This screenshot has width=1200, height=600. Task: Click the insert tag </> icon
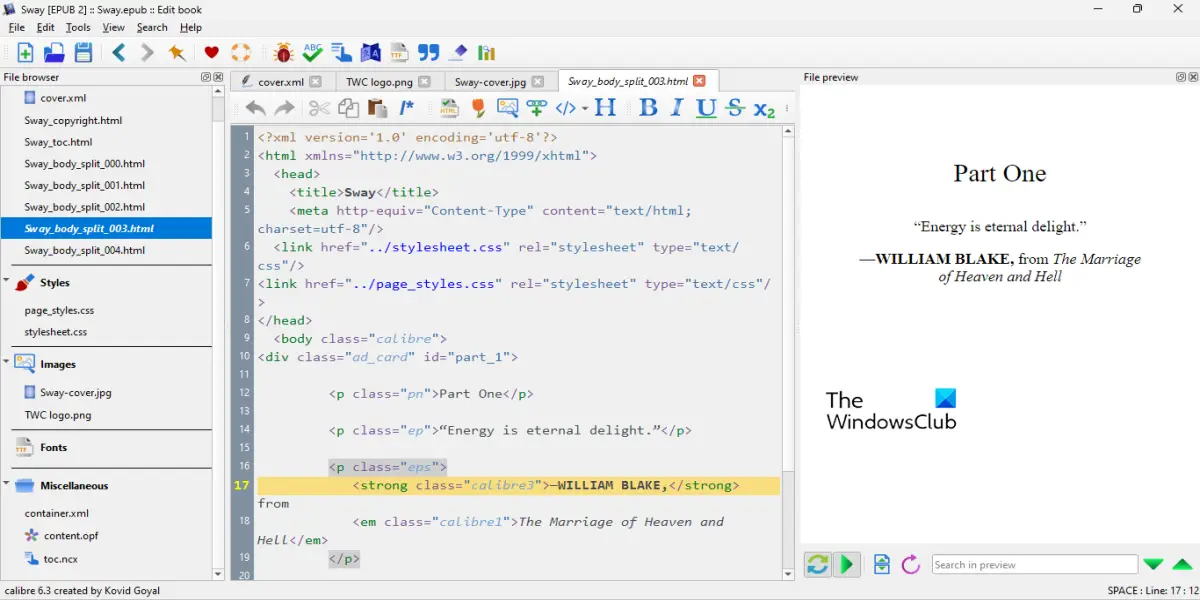point(565,108)
